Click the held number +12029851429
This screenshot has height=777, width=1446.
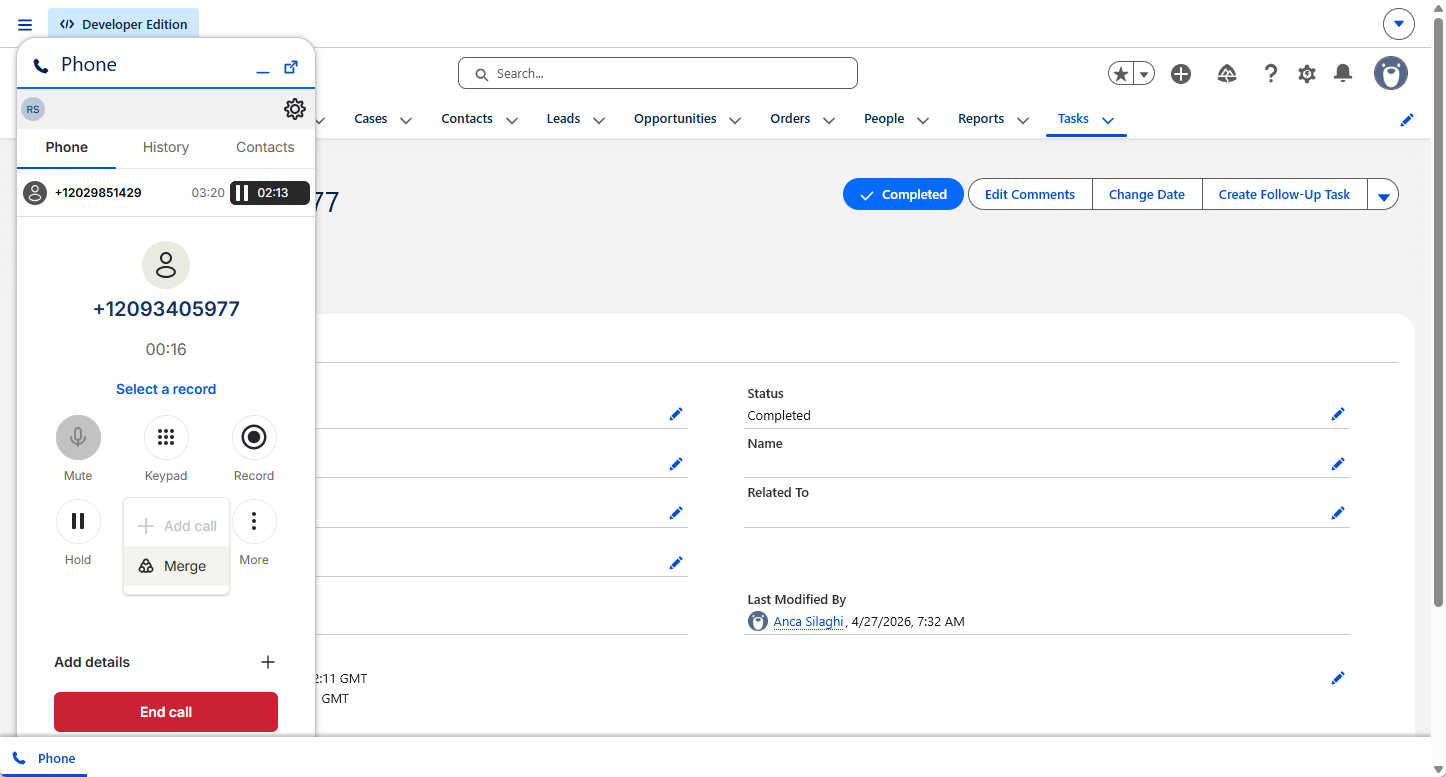coord(98,193)
